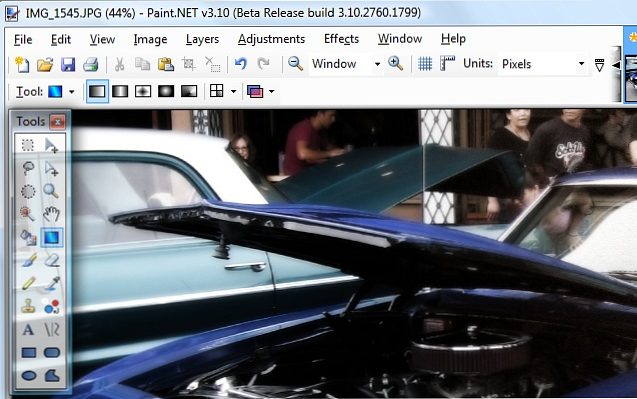Select the Pan hand tool

pyautogui.click(x=52, y=214)
